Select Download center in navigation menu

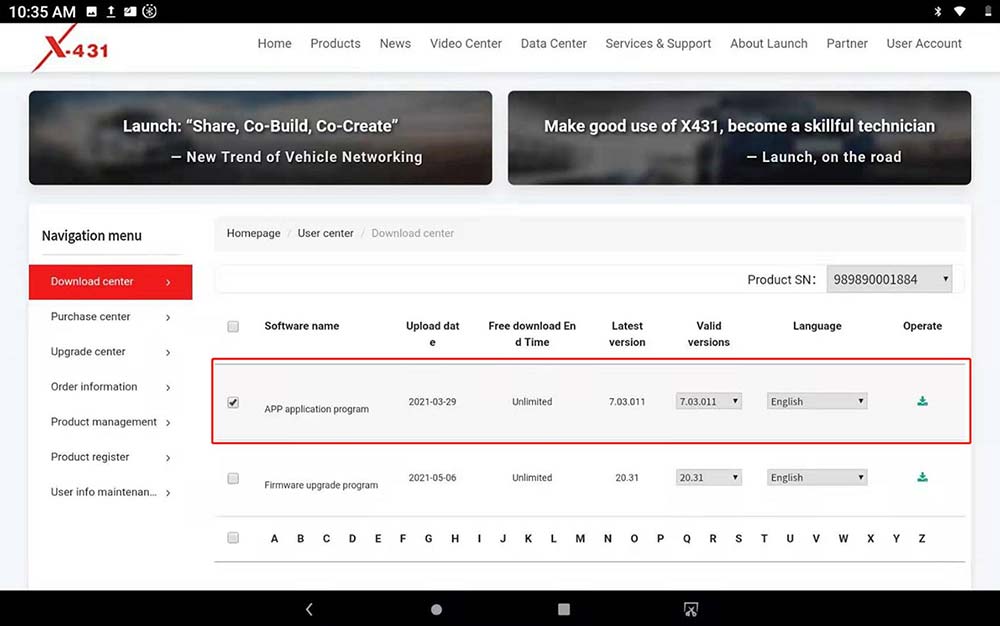110,282
